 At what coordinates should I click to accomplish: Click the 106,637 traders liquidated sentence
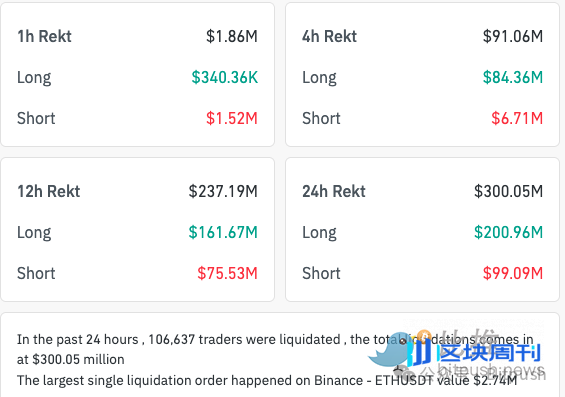[275, 349]
